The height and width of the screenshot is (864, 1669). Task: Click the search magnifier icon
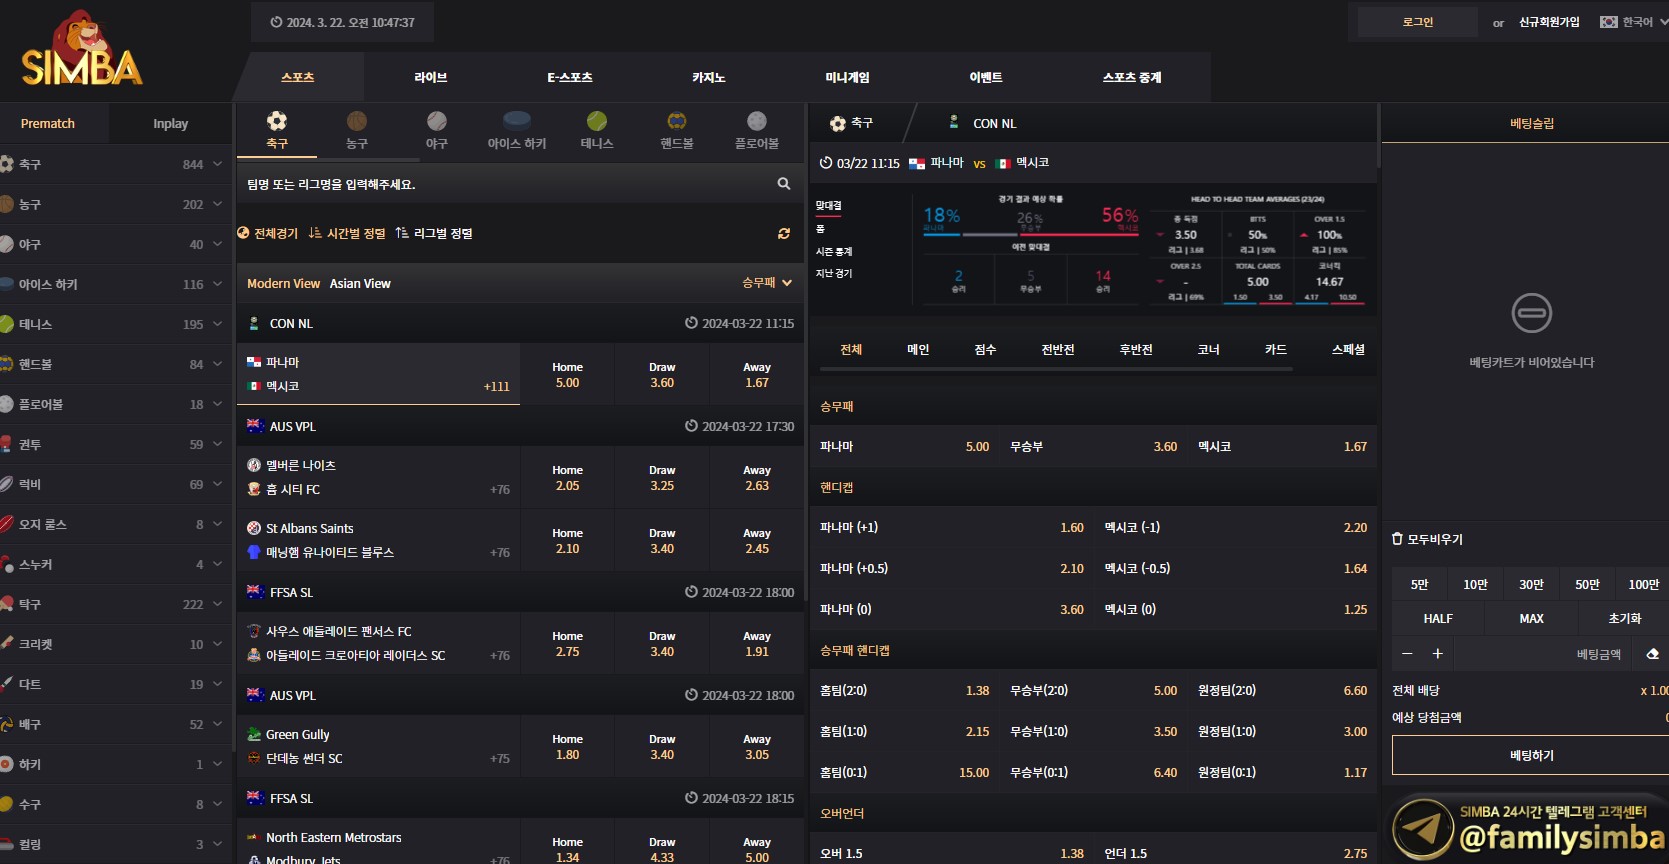click(784, 184)
